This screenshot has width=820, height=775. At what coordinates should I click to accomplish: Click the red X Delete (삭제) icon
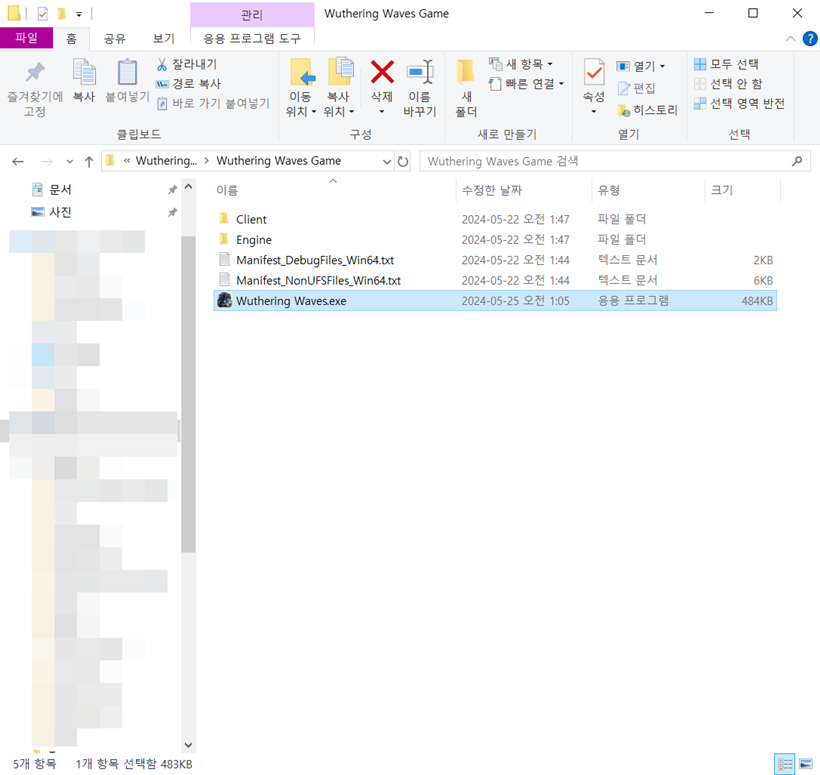pyautogui.click(x=382, y=72)
